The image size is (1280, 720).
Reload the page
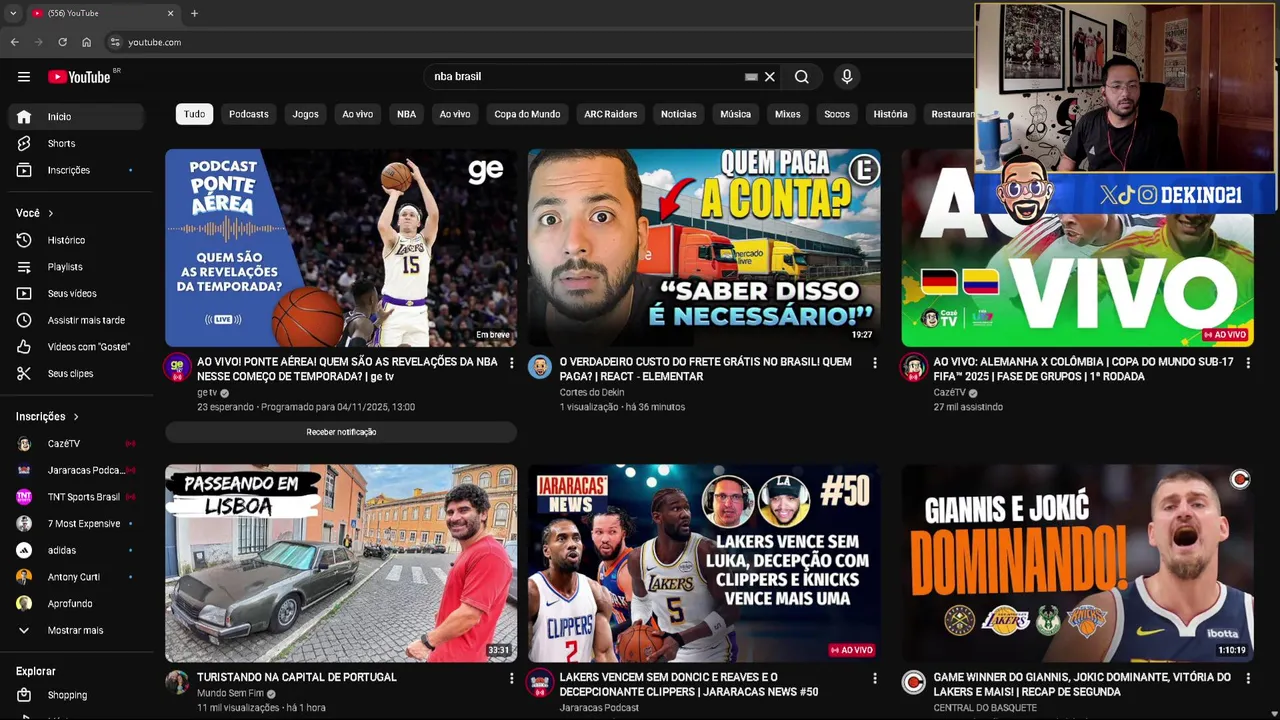(x=62, y=42)
